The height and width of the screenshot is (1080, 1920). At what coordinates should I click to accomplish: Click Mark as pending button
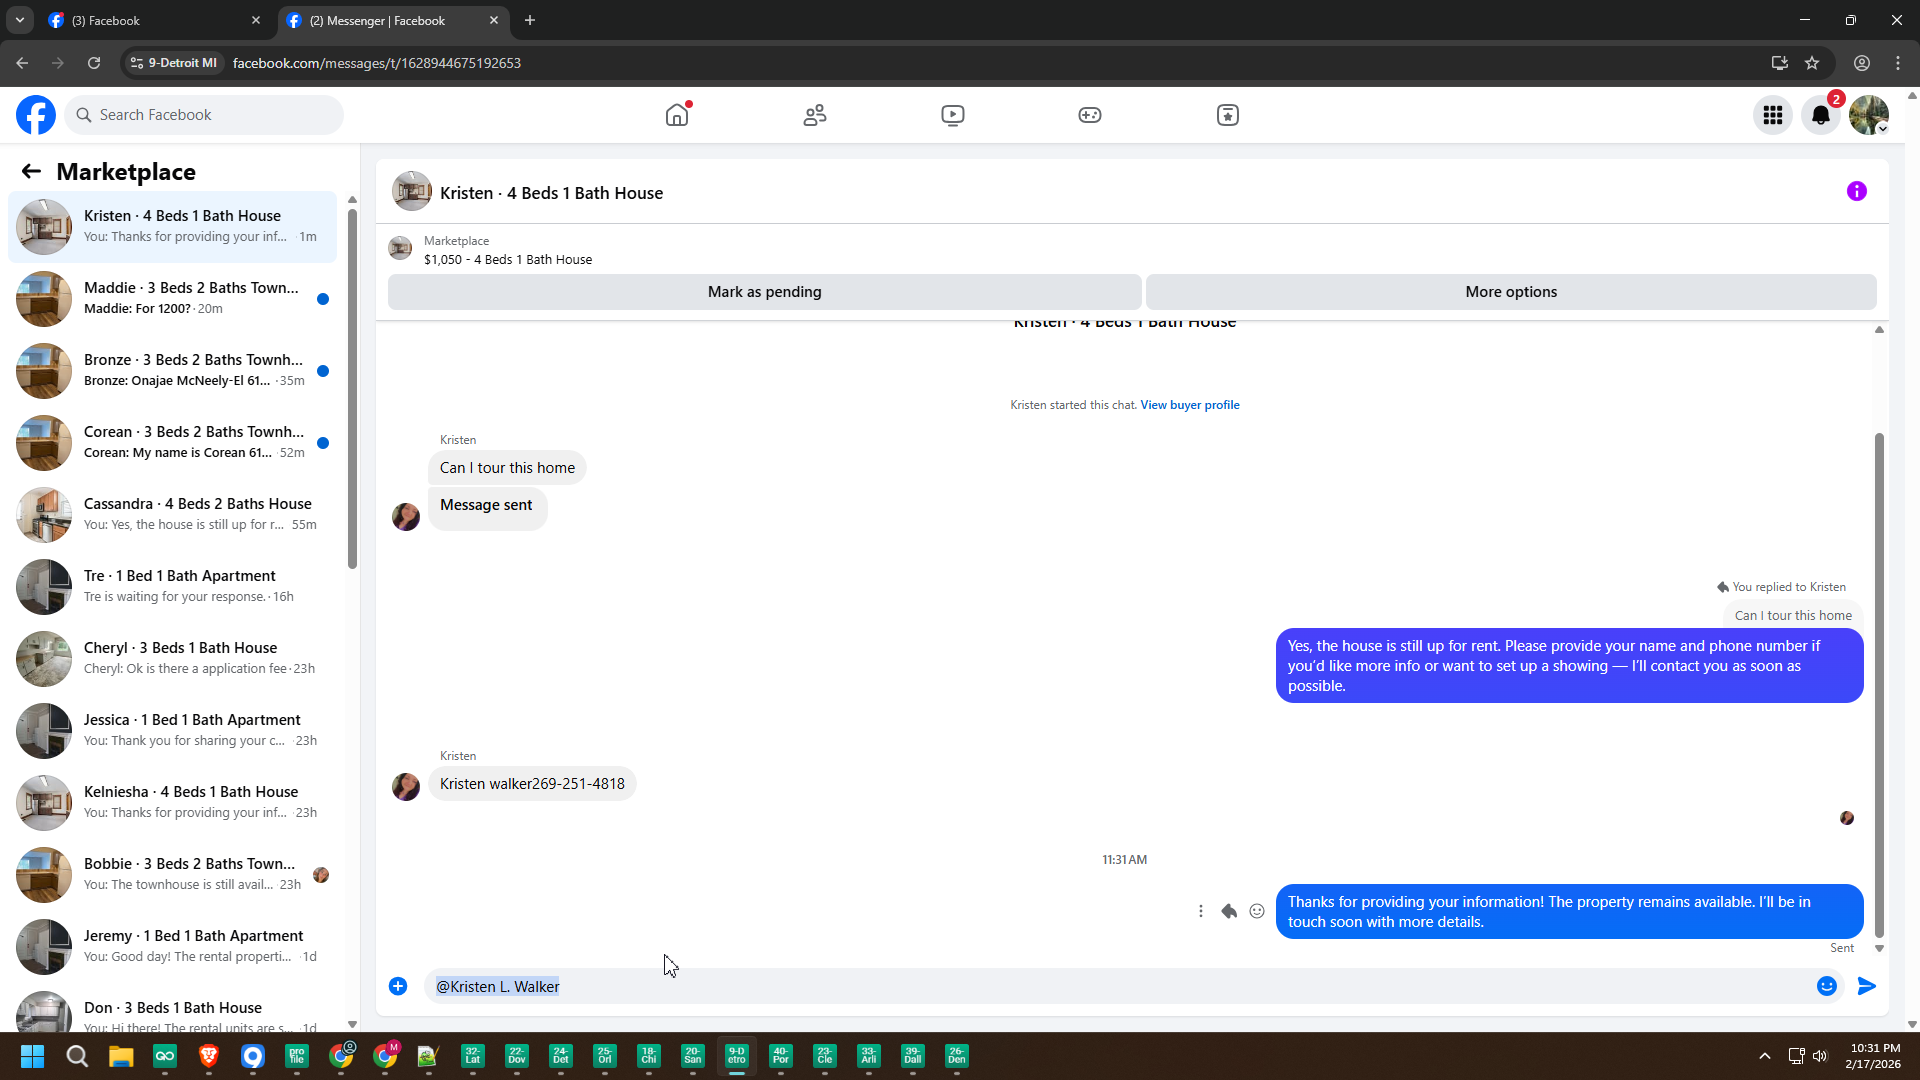click(764, 292)
